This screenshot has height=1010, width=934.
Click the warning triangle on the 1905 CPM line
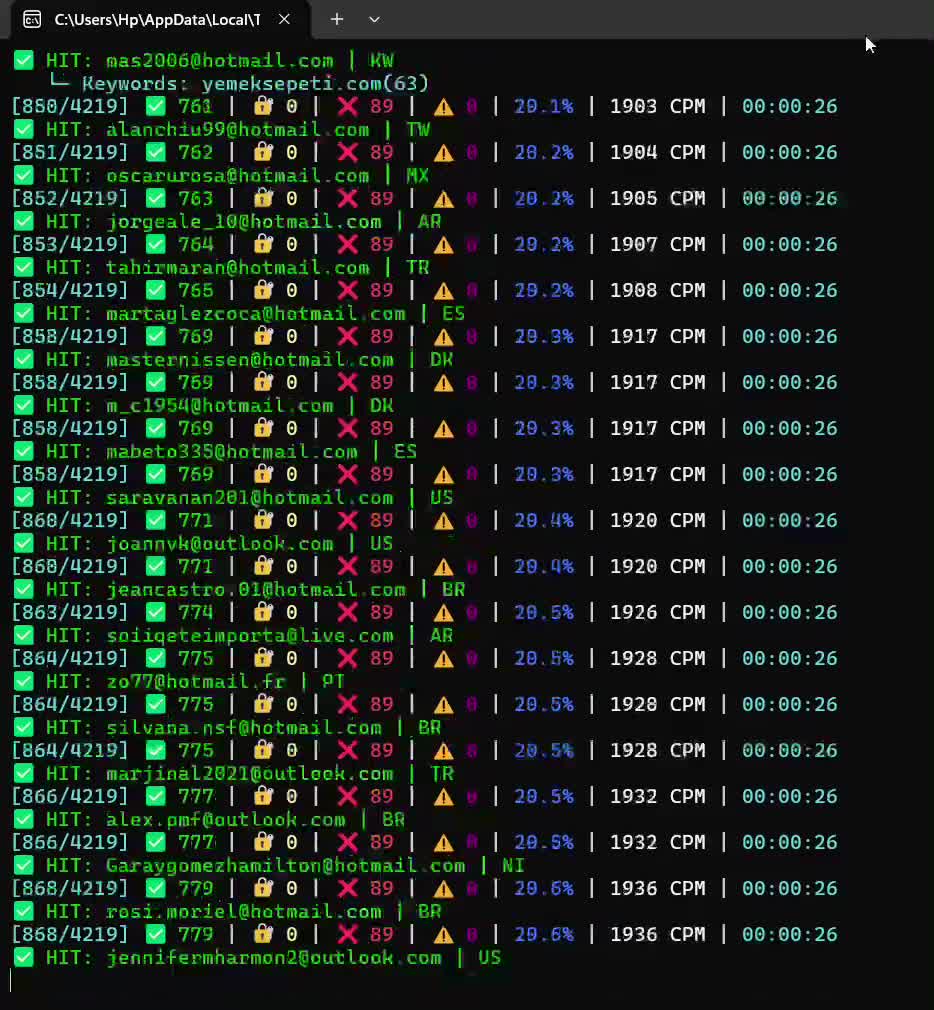click(x=443, y=199)
